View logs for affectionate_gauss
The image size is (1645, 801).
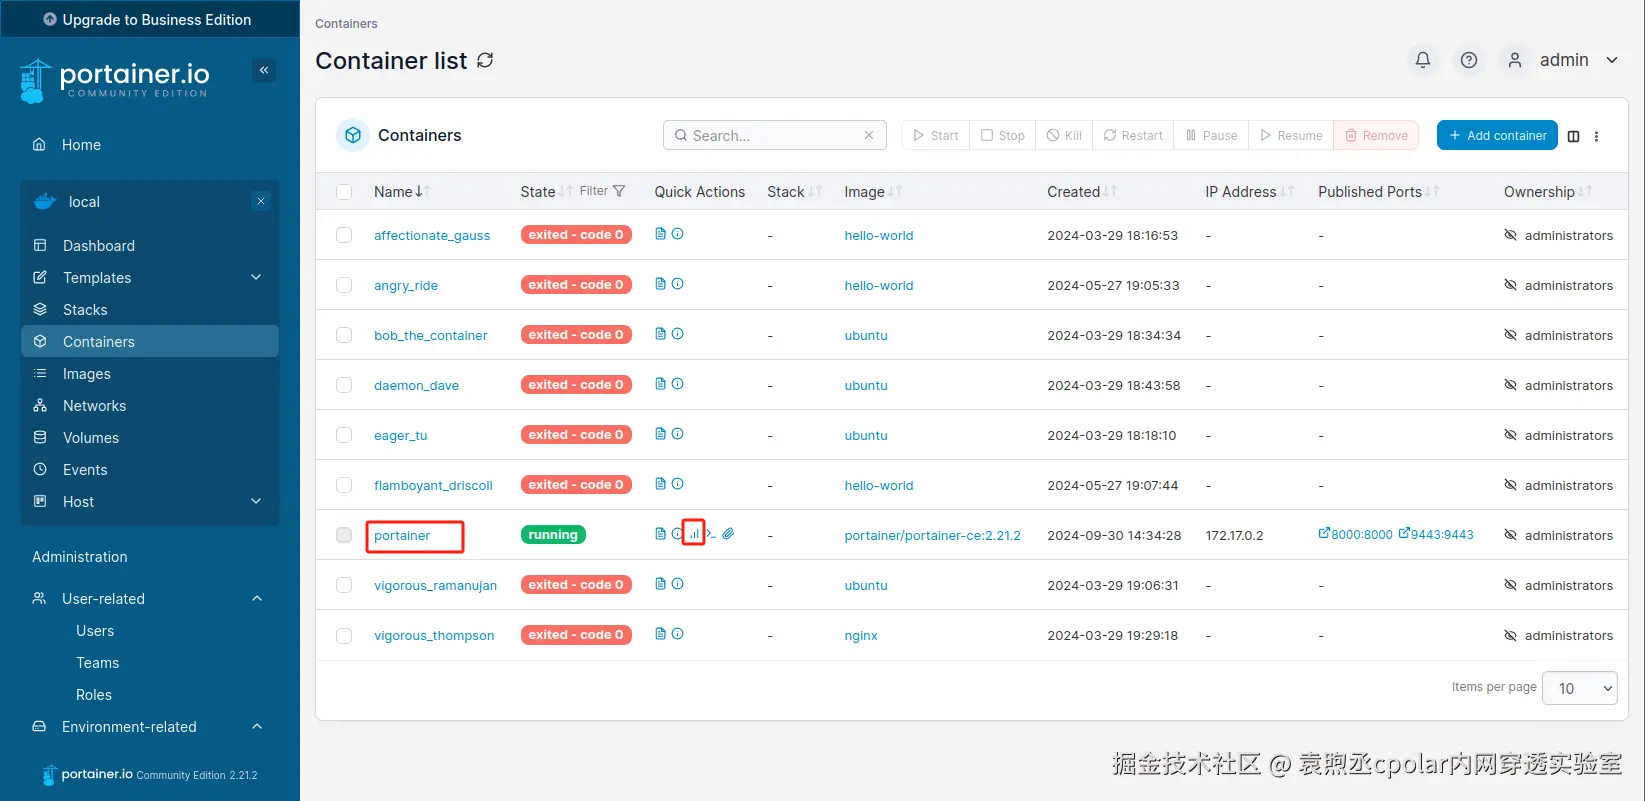660,234
